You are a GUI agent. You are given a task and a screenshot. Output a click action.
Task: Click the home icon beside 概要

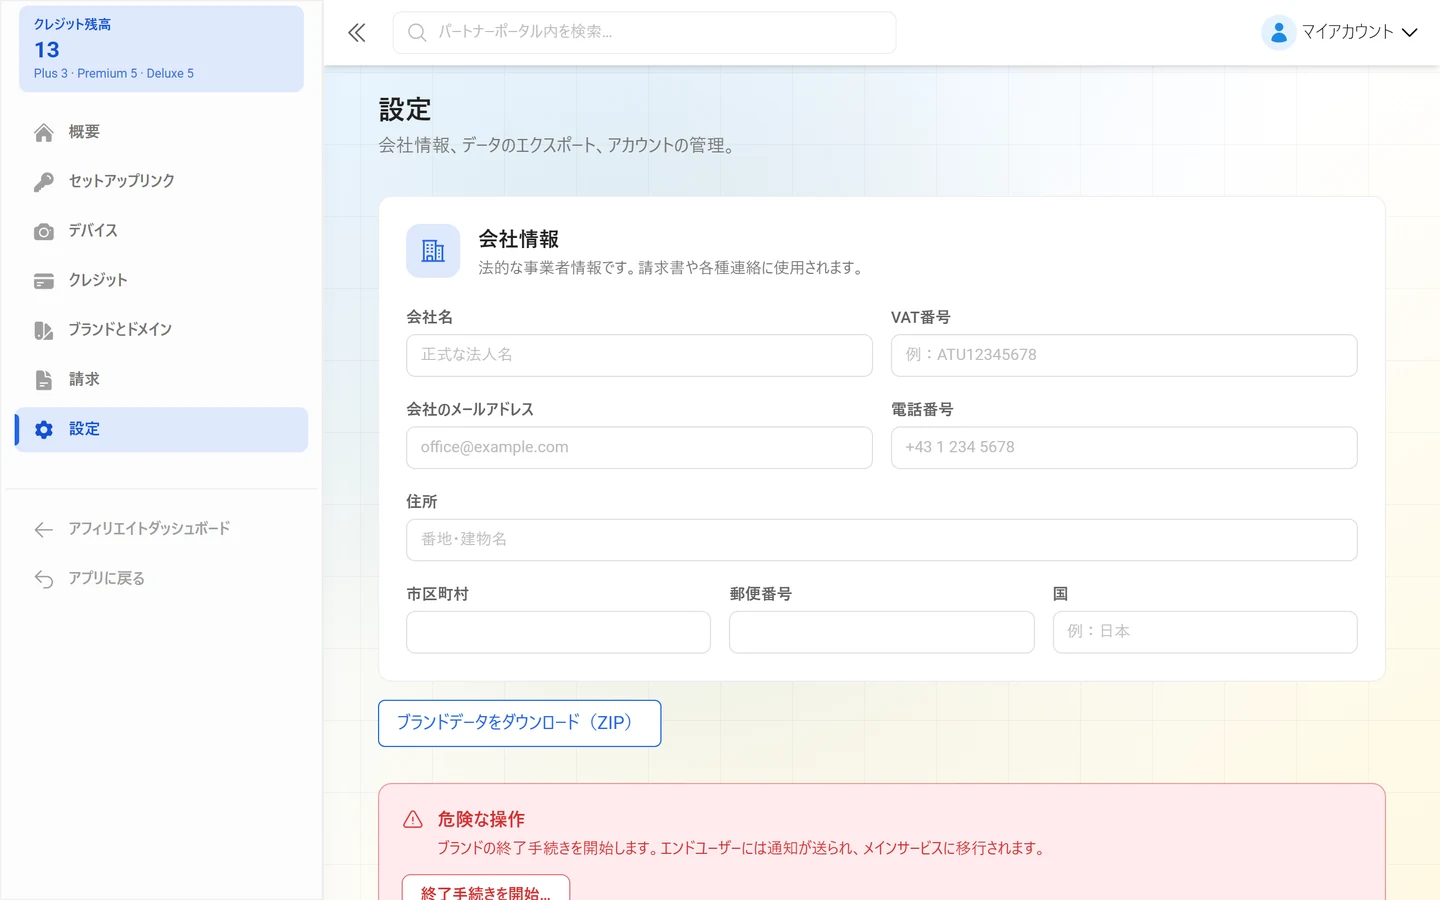pyautogui.click(x=44, y=133)
